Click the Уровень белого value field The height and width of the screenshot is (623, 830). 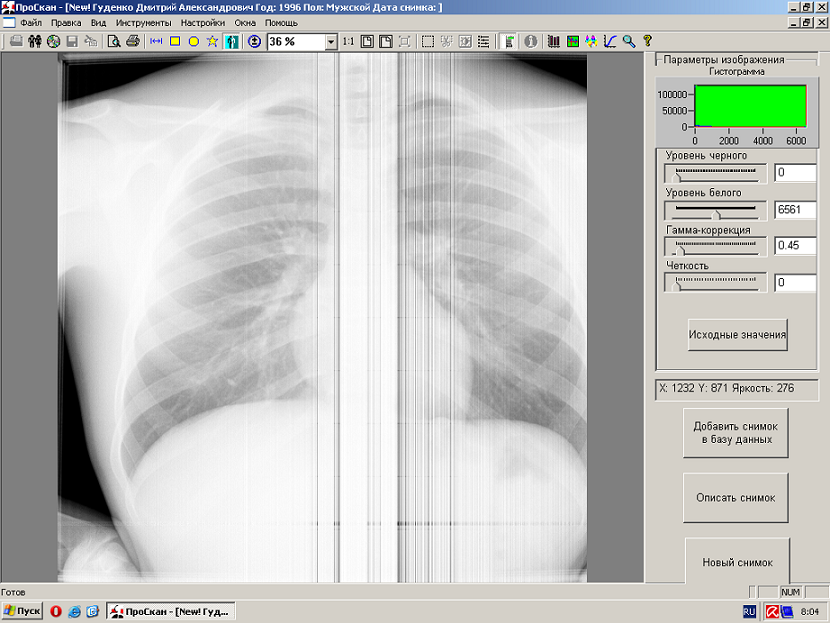tap(795, 210)
